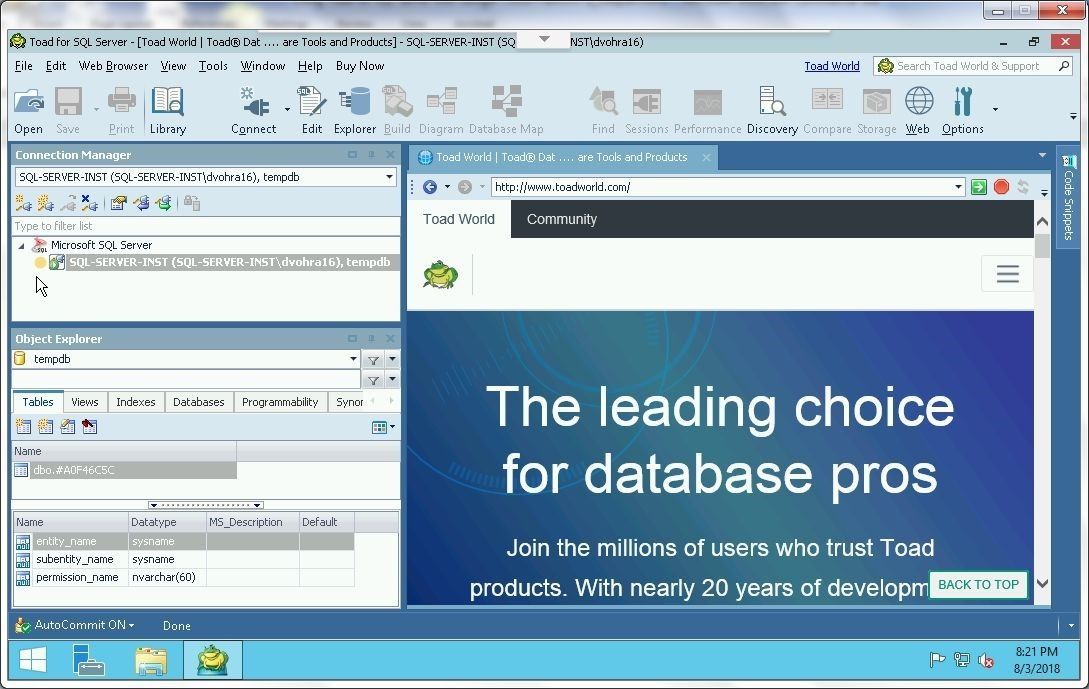The image size is (1089, 689).
Task: Click the Type to filter list field
Action: [x=206, y=226]
